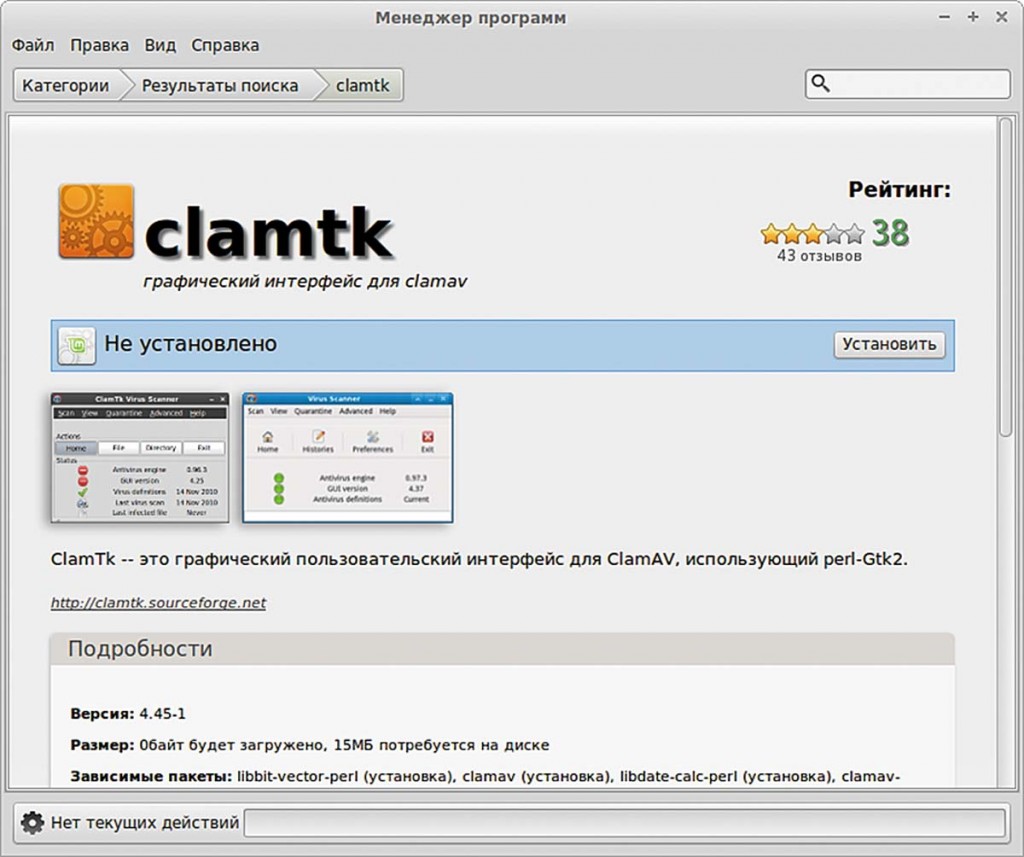Click the search magnifier icon

point(821,84)
